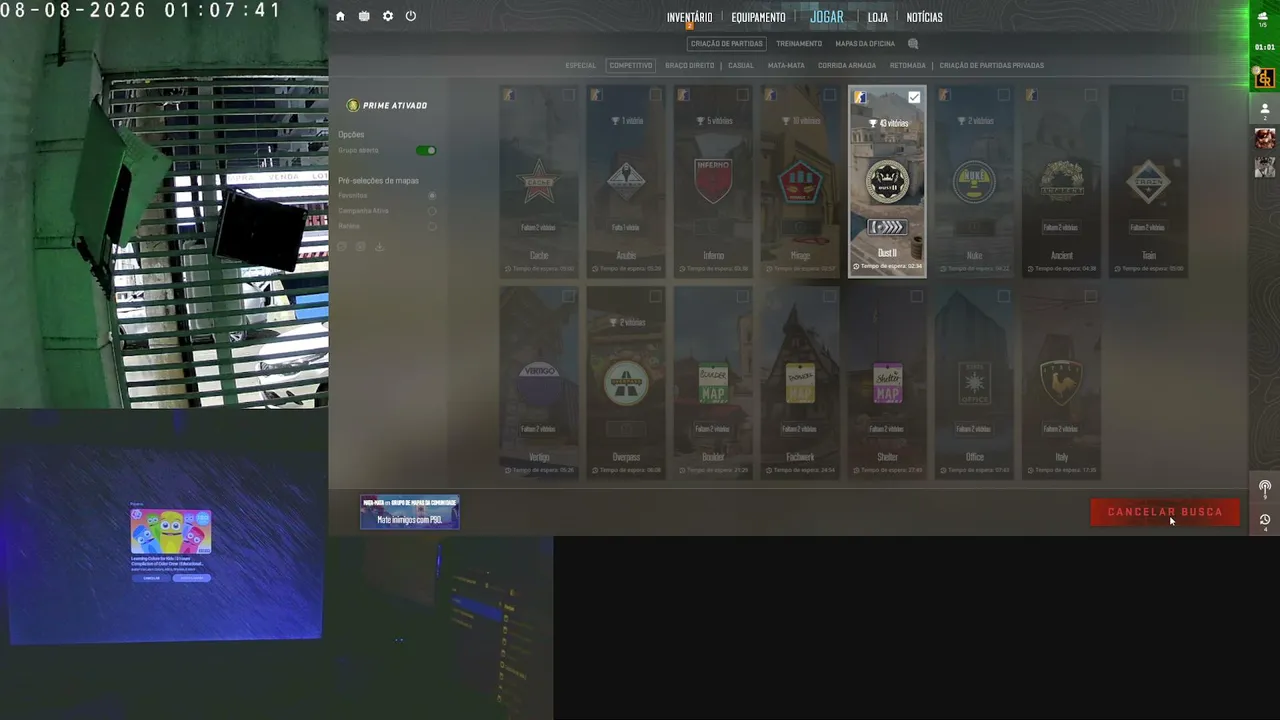Toggle the Grupo aberto switch
This screenshot has width=1280, height=720.
tap(426, 150)
